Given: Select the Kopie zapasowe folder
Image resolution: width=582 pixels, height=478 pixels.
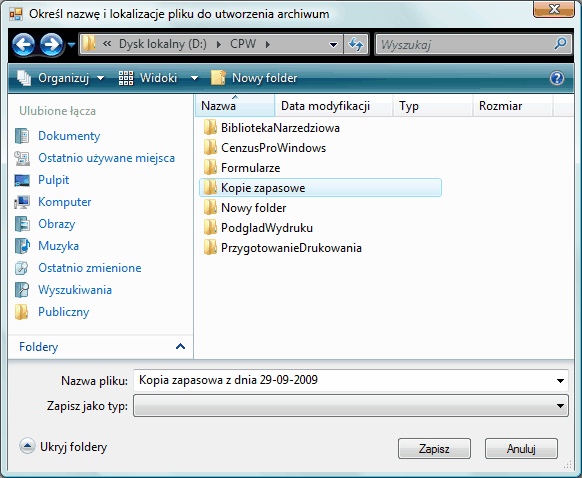Looking at the screenshot, I should [320, 188].
